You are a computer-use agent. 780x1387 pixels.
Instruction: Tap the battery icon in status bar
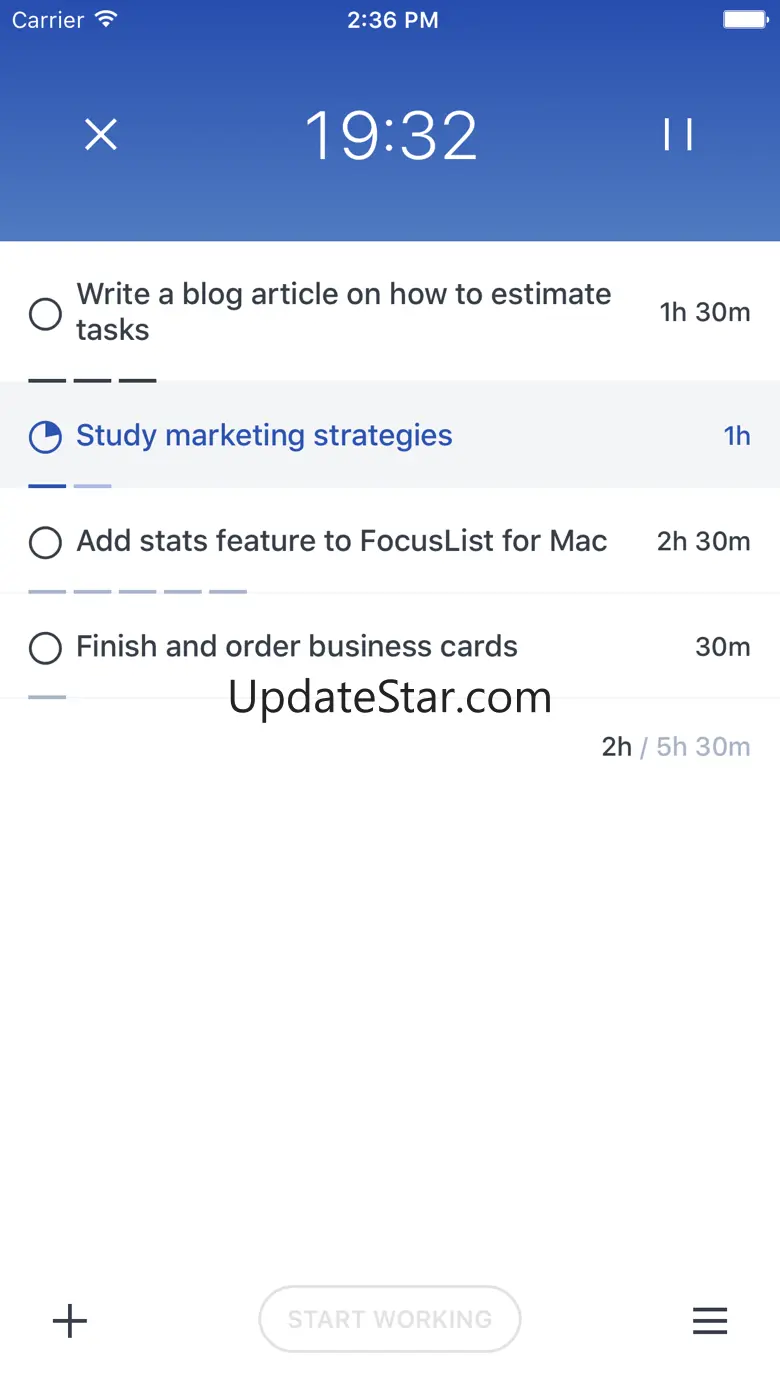[x=744, y=20]
